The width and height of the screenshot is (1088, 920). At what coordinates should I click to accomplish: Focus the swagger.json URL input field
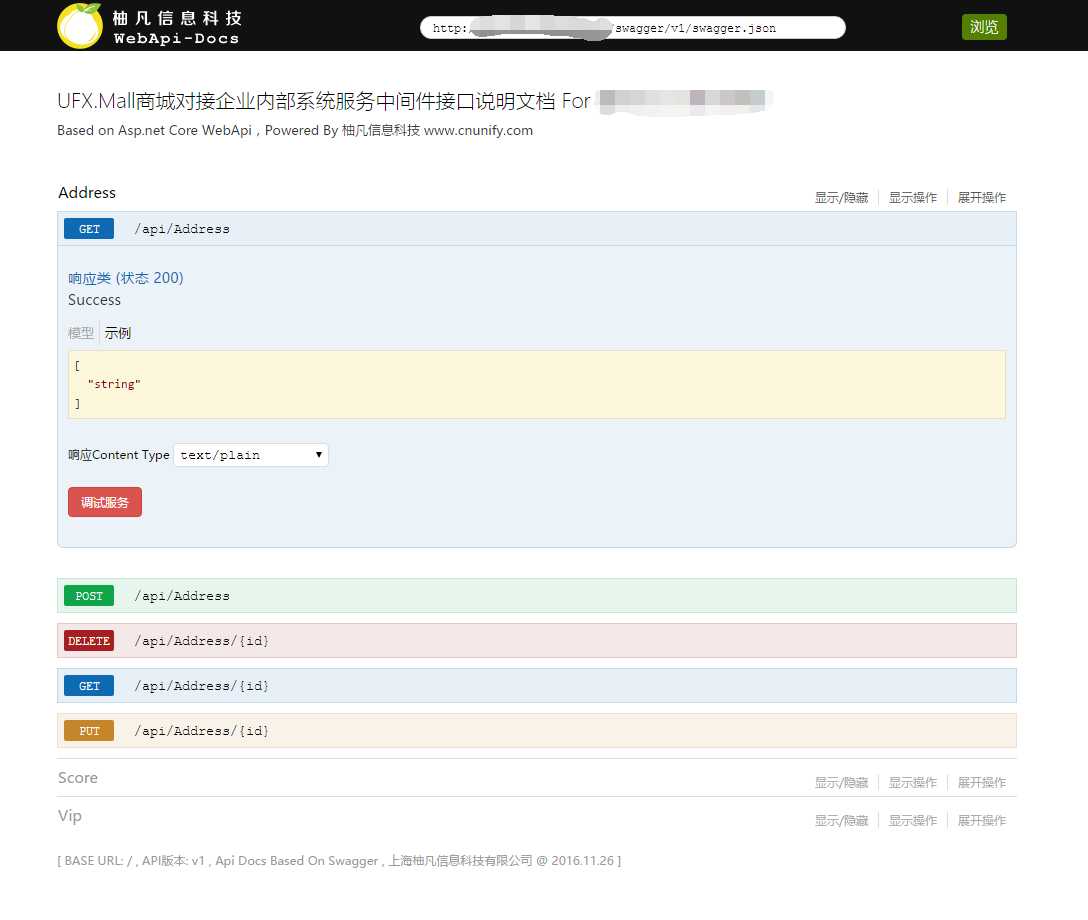(x=633, y=28)
